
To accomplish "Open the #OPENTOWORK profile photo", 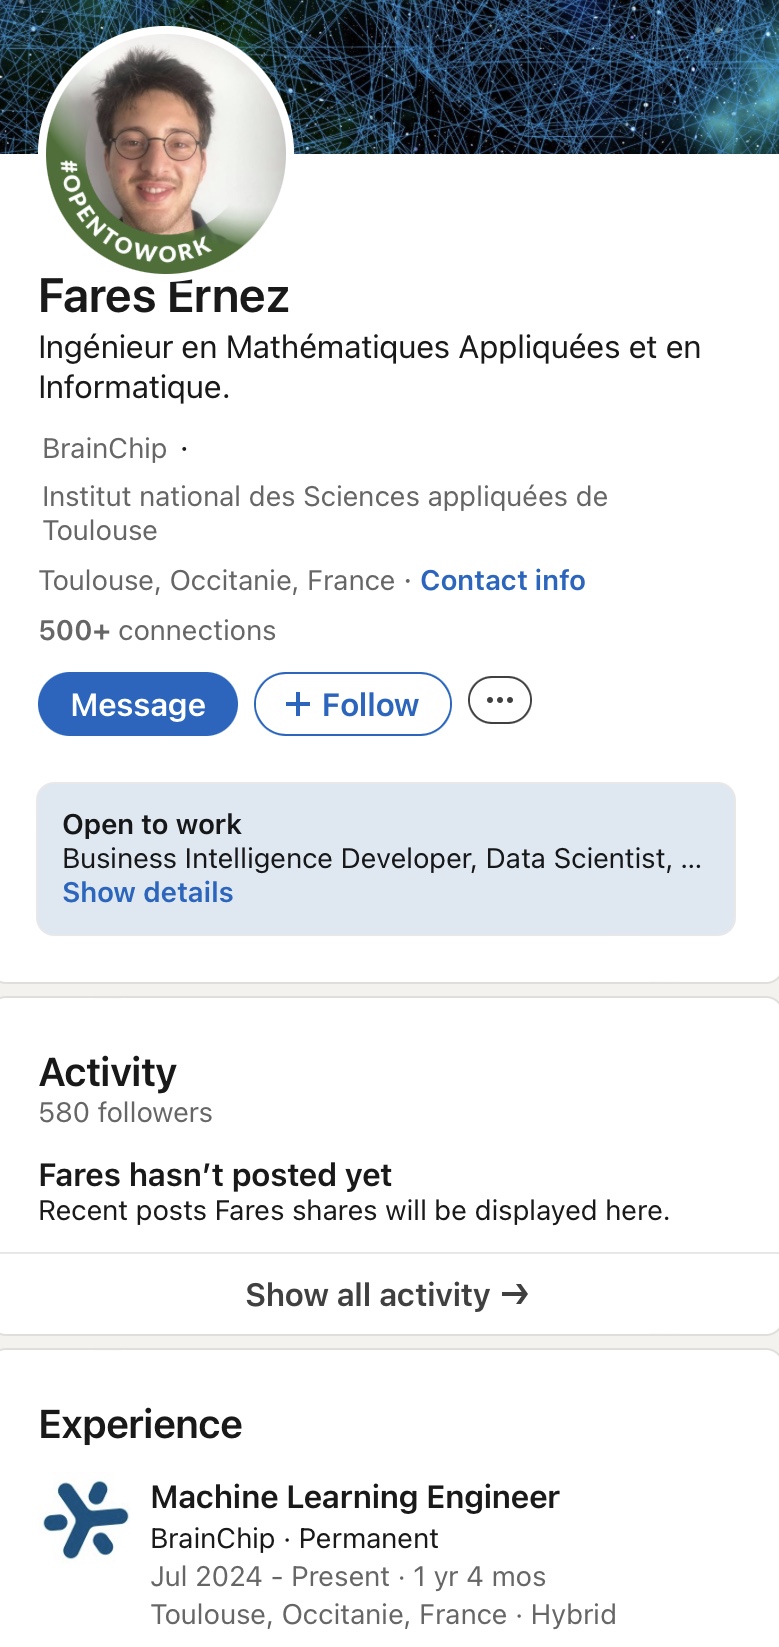I will tap(165, 152).
